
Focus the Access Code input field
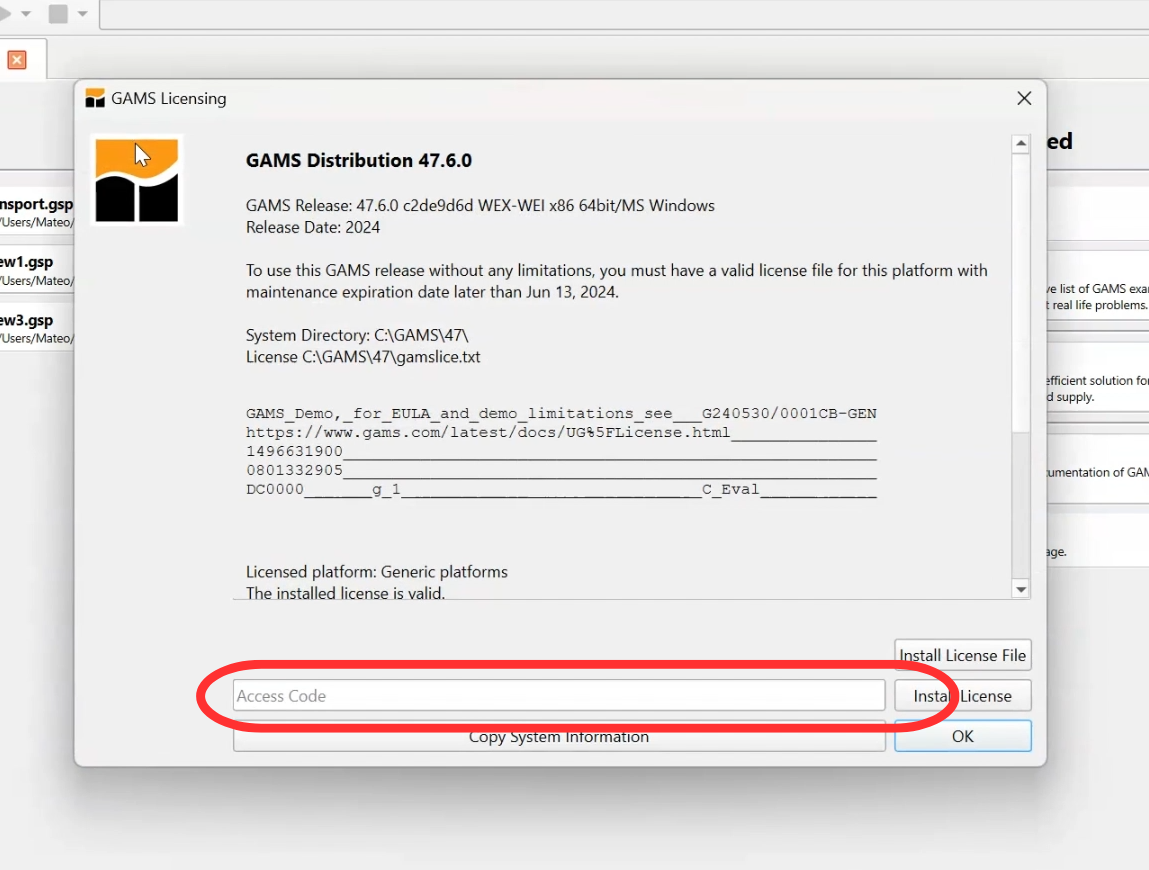point(558,696)
